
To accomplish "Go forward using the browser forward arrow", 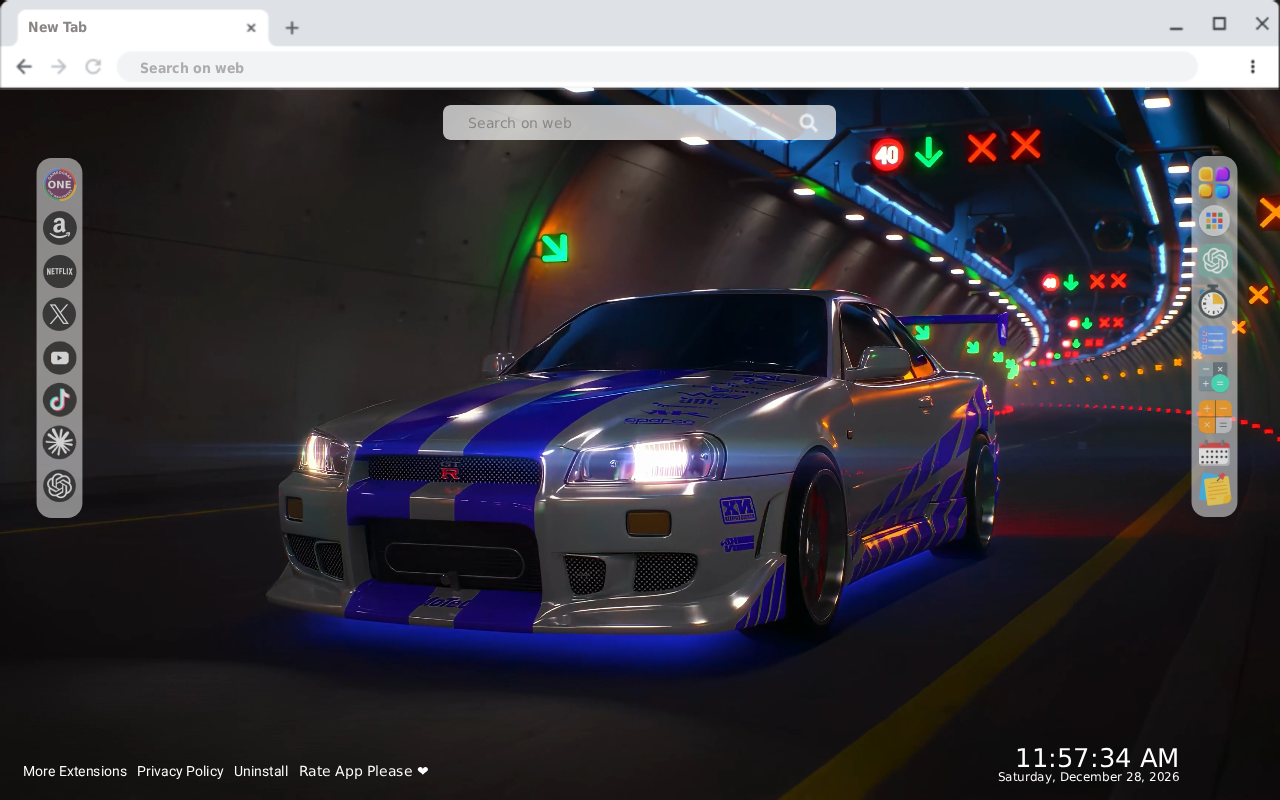I will tap(59, 67).
